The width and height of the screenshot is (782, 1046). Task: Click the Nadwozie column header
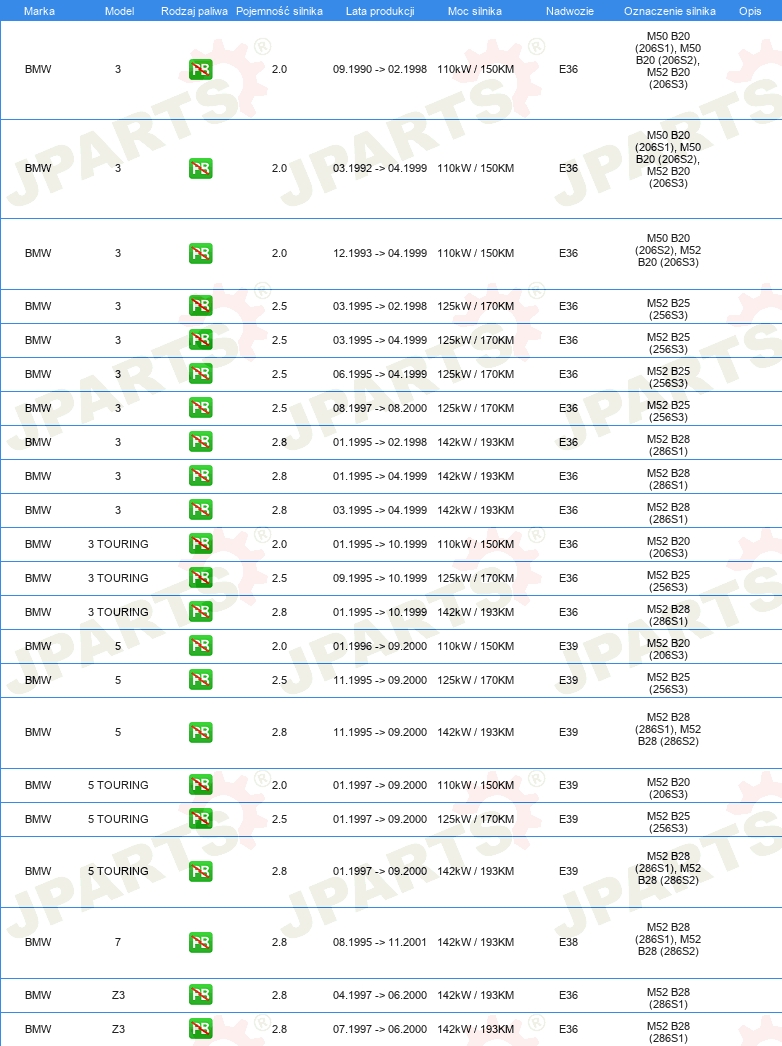click(570, 11)
